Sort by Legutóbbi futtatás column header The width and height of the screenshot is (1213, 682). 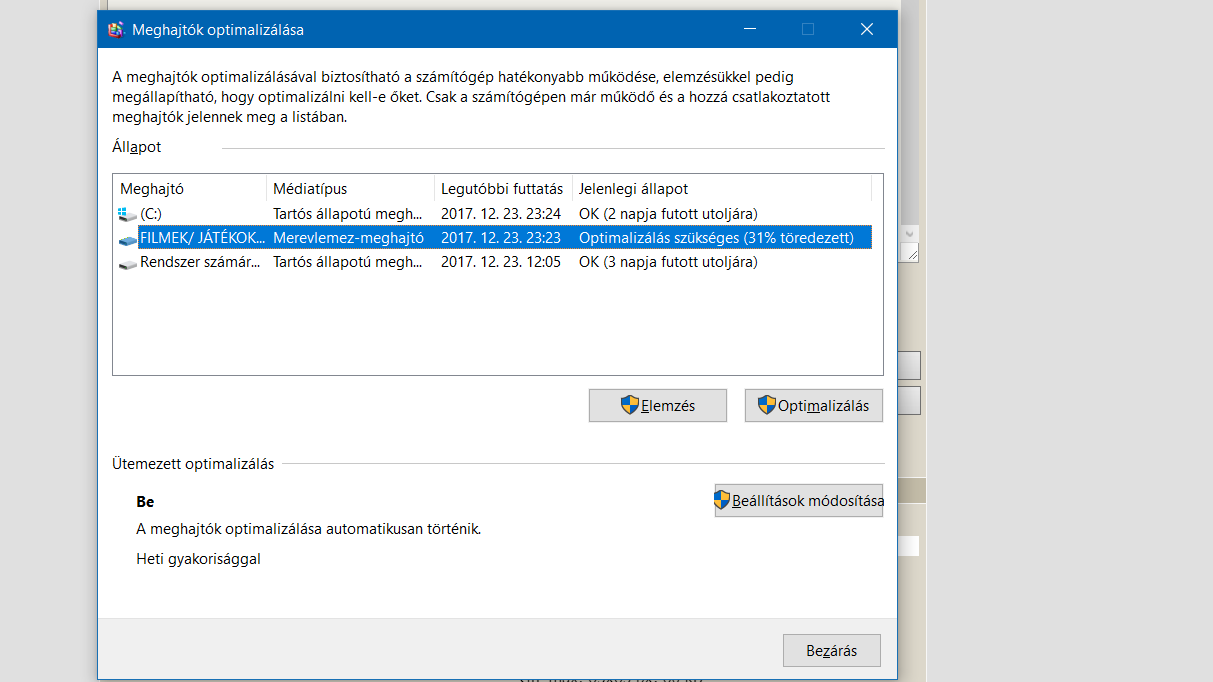point(503,188)
